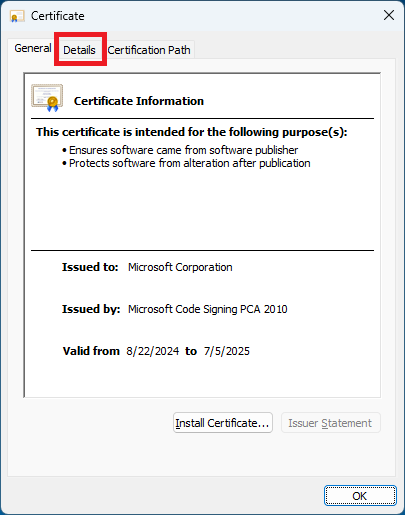Click the certificate icon in the title bar
This screenshot has height=515, width=405.
(x=17, y=16)
